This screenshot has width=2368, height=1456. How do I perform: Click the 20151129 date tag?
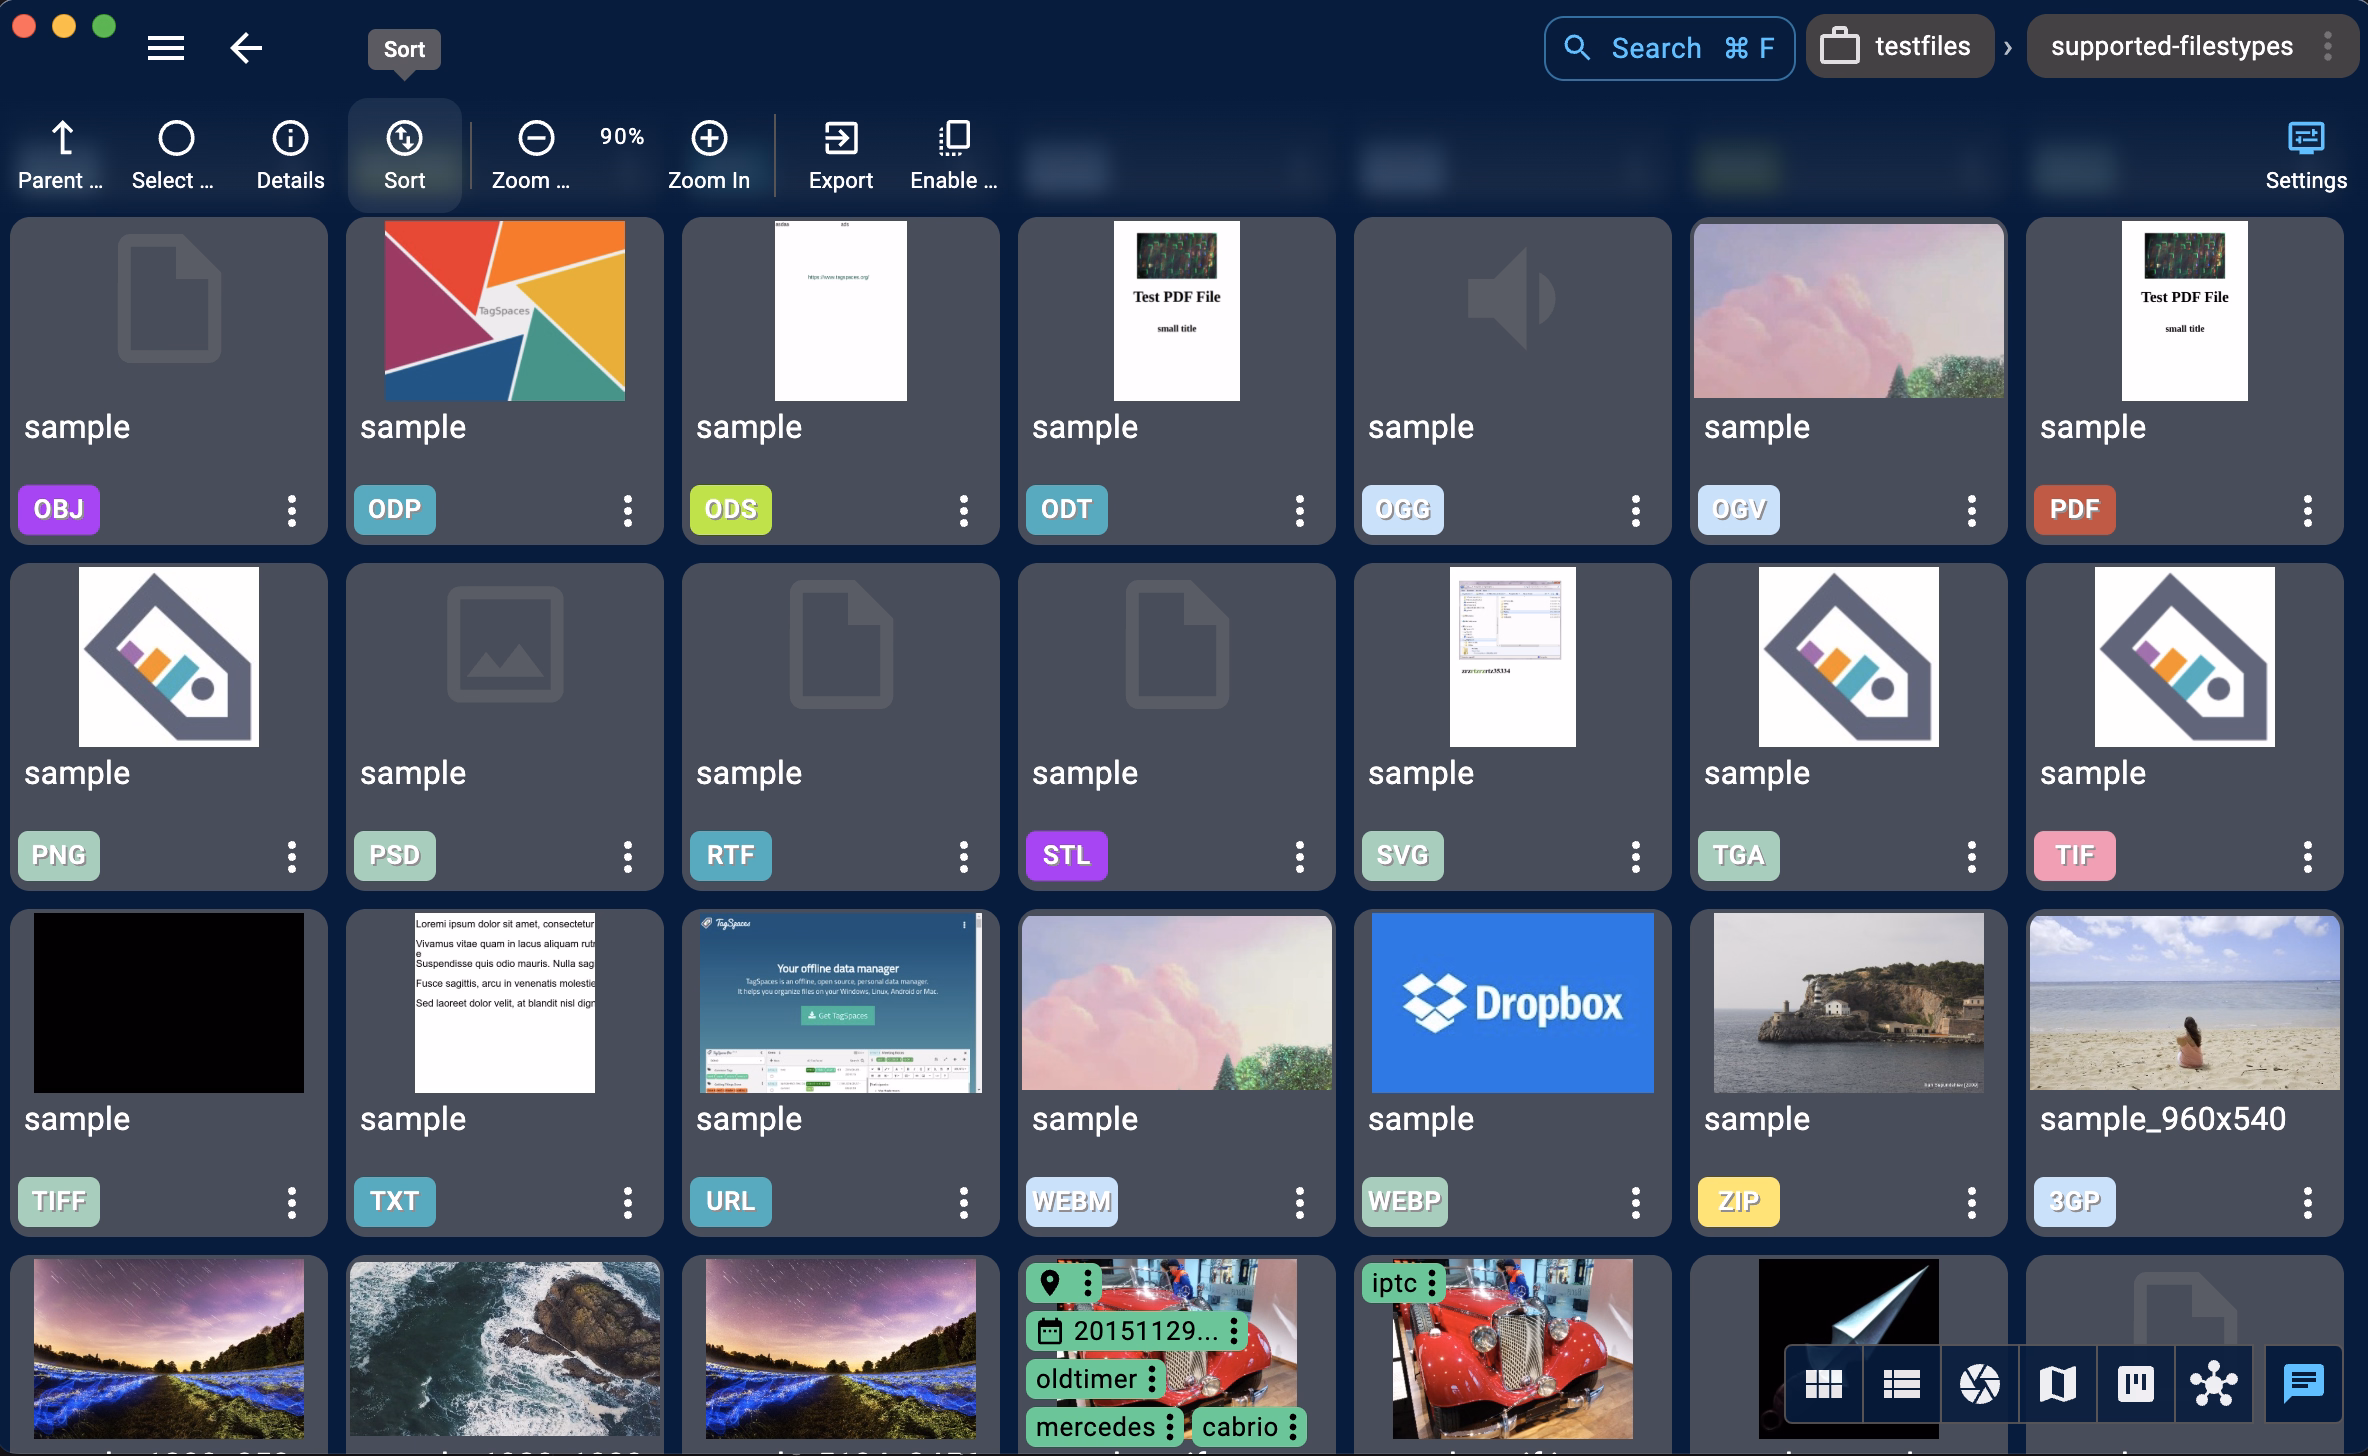pyautogui.click(x=1136, y=1331)
